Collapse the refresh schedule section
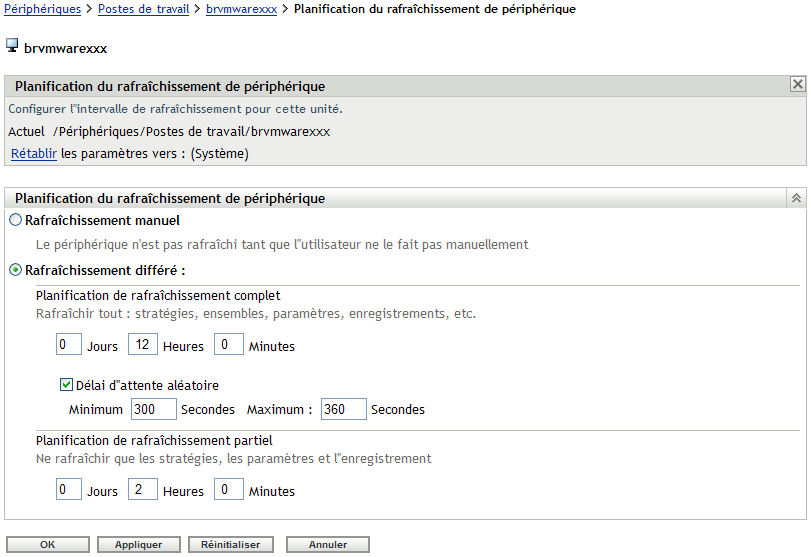Screen dimensions: 811x557 pyautogui.click(x=797, y=198)
